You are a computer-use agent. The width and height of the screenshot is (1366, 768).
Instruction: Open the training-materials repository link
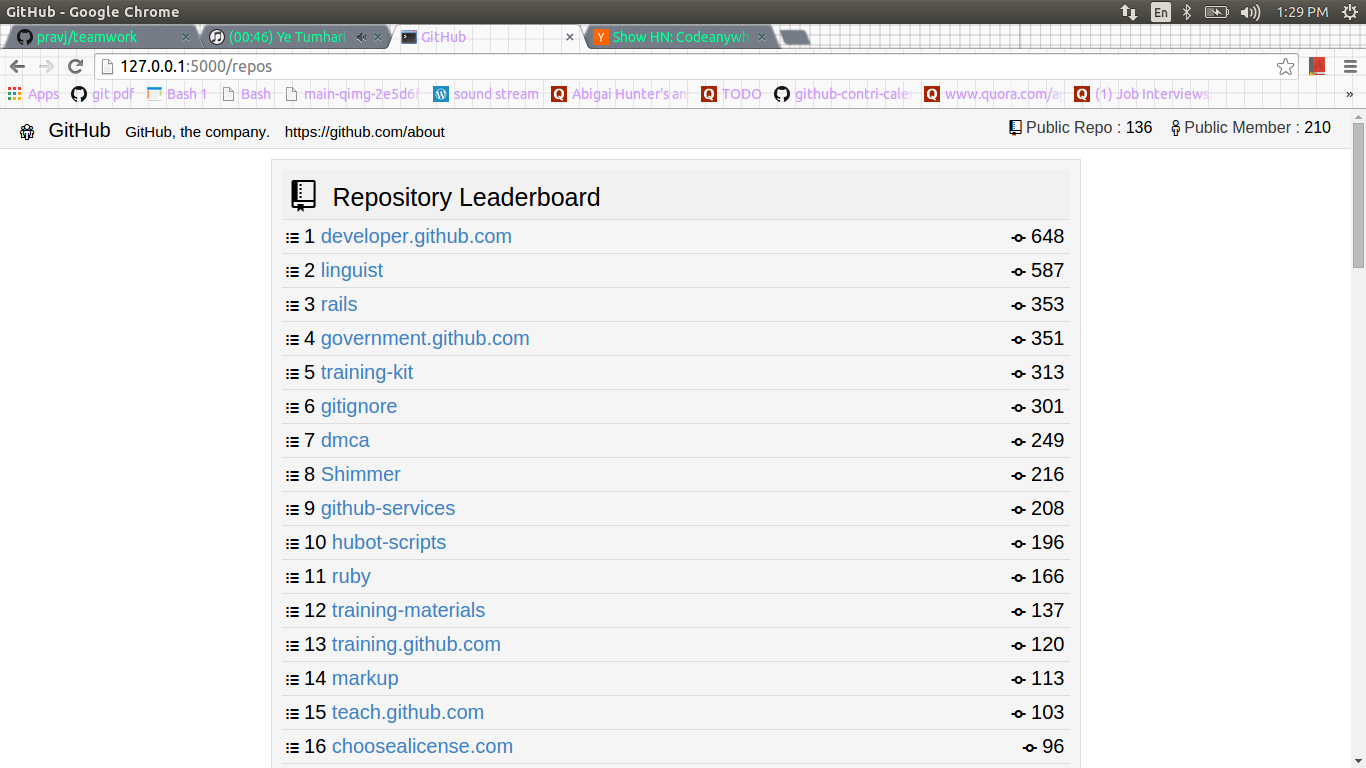pyautogui.click(x=408, y=611)
